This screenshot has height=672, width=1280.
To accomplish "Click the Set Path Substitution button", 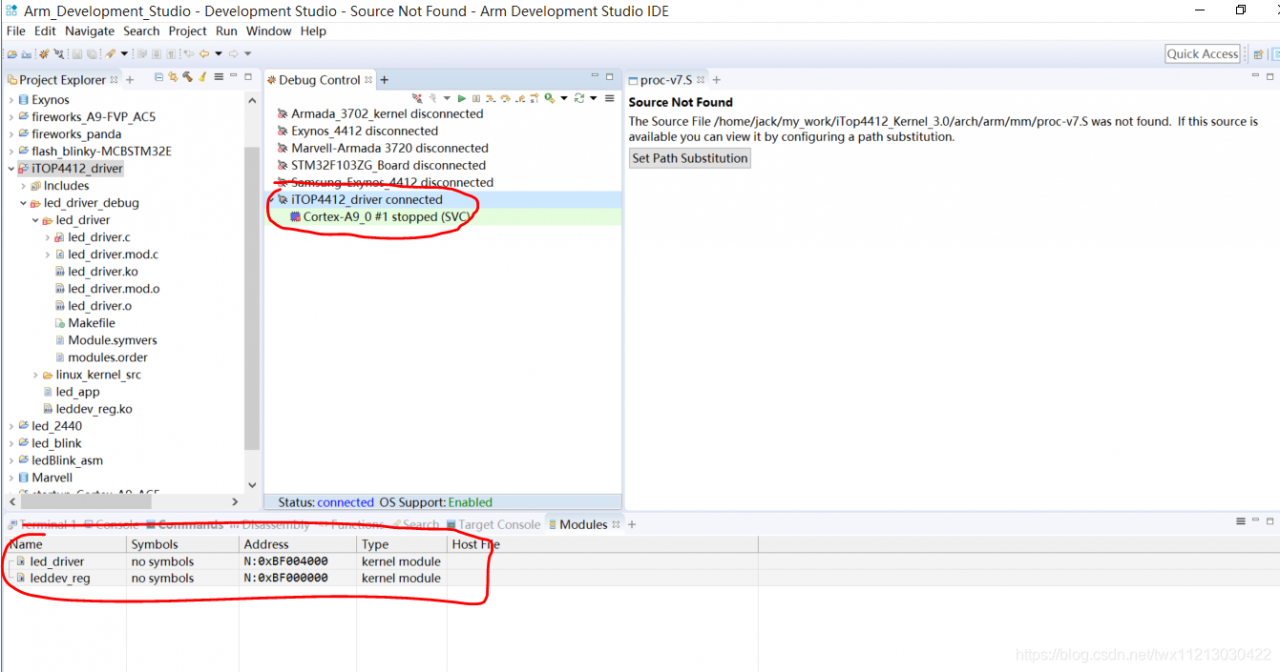I will pyautogui.click(x=690, y=158).
